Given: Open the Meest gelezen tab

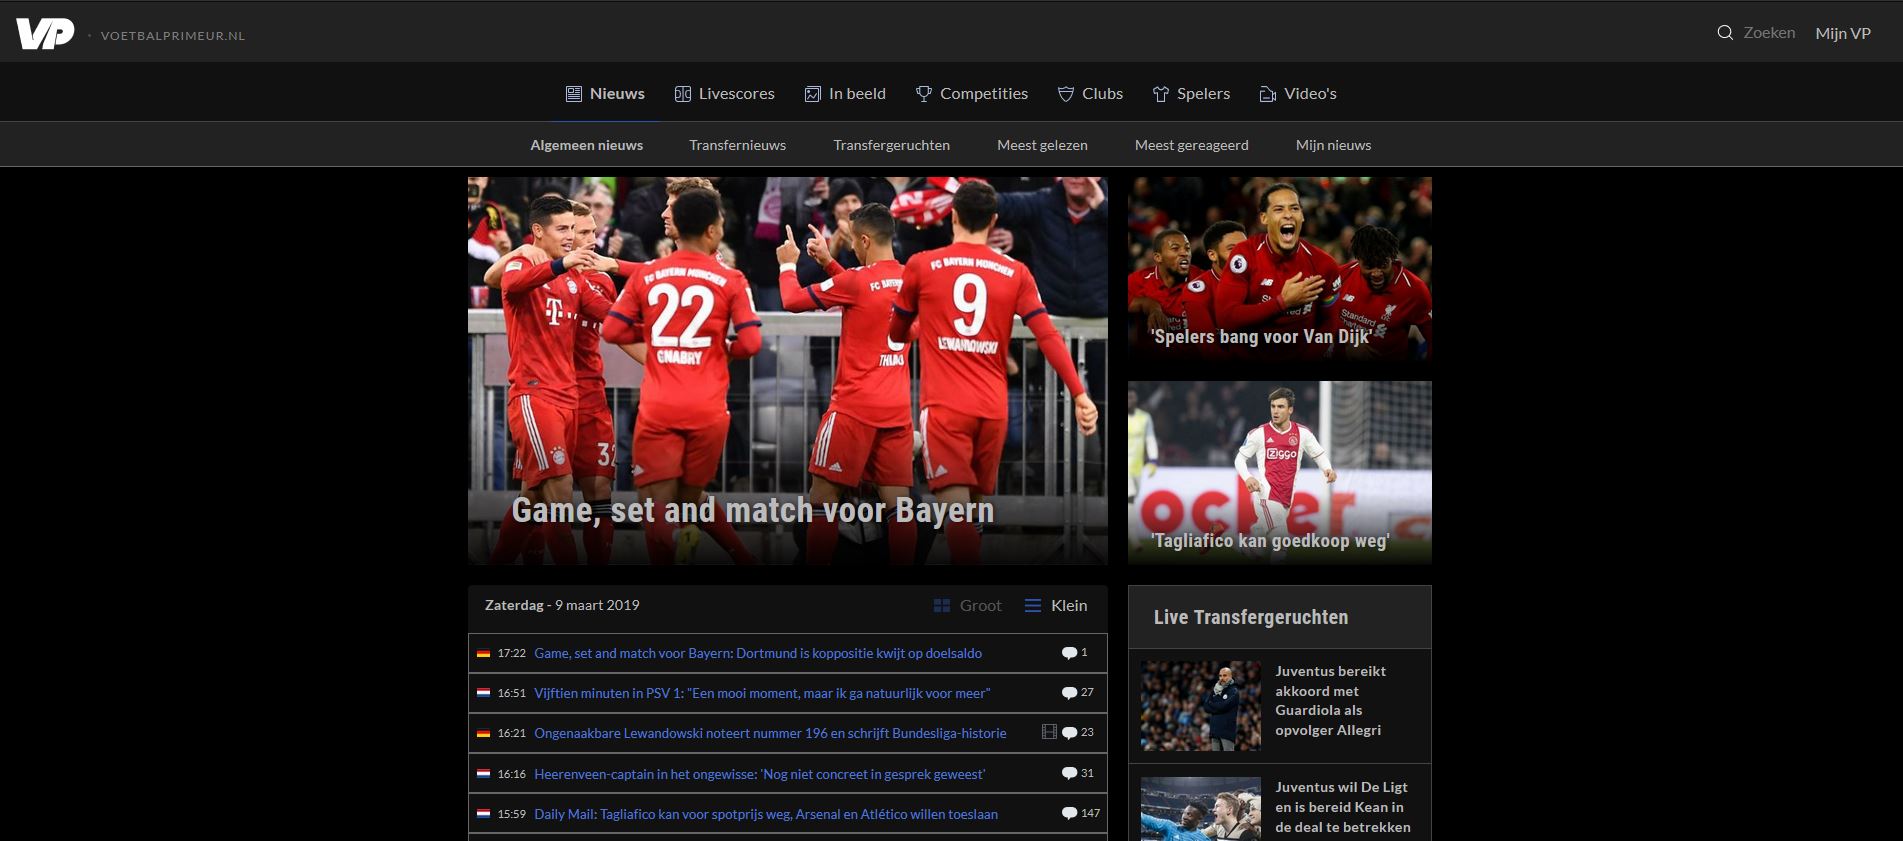Looking at the screenshot, I should [x=1042, y=145].
